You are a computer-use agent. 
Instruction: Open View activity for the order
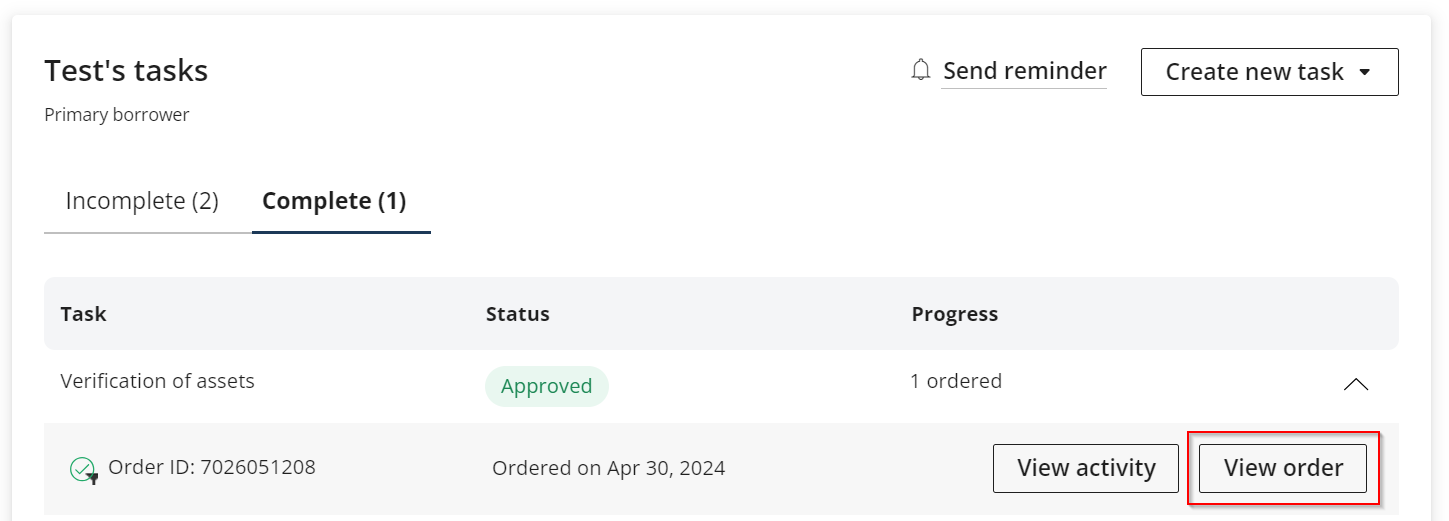[1086, 468]
